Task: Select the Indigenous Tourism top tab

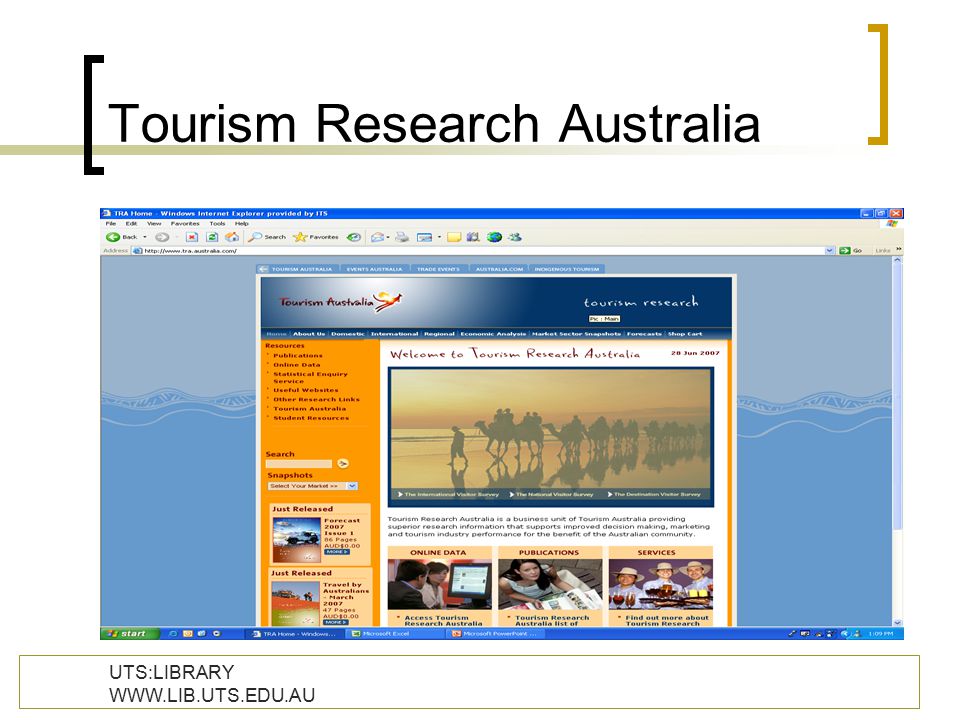Action: pyautogui.click(x=566, y=269)
